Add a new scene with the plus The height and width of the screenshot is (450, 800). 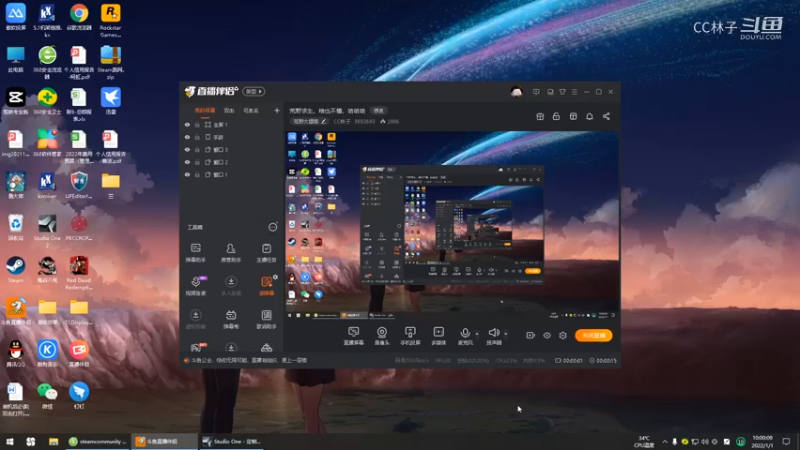[277, 110]
